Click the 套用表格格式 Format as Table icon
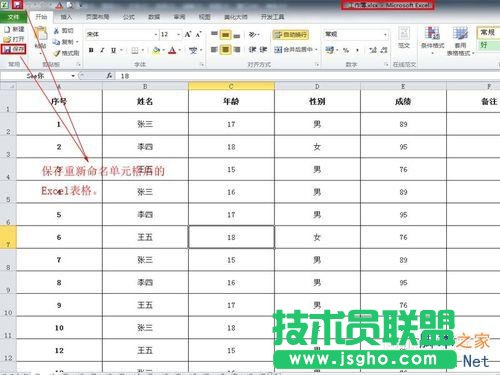The width and height of the screenshot is (500, 375). (460, 33)
